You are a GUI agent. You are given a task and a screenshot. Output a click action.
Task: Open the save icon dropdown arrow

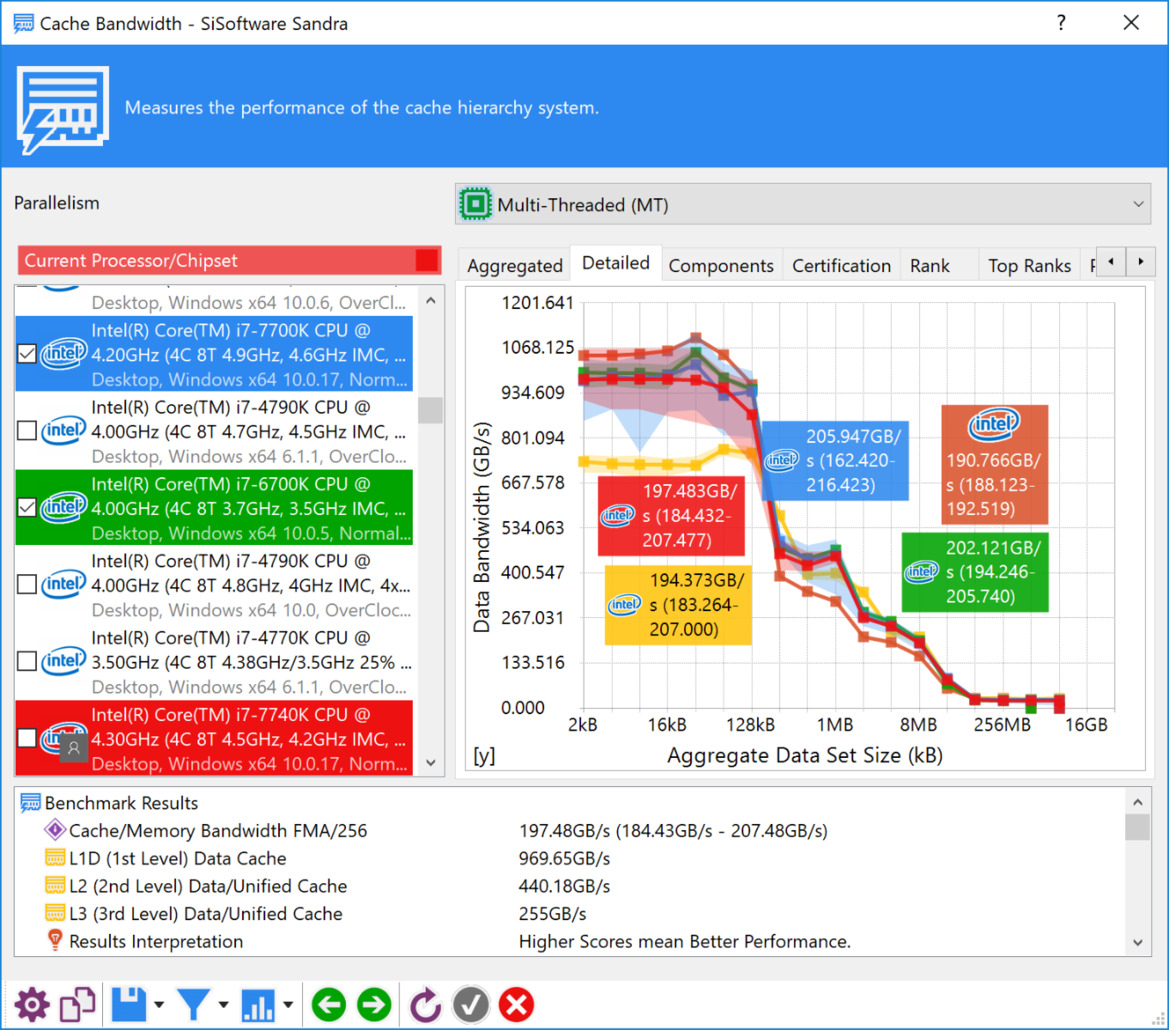[159, 1005]
